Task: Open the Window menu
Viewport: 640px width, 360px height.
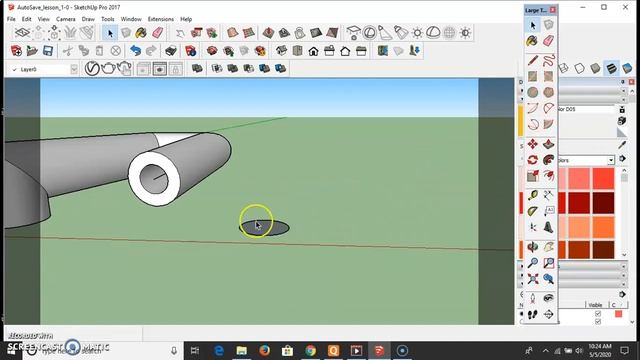Action: tap(131, 19)
